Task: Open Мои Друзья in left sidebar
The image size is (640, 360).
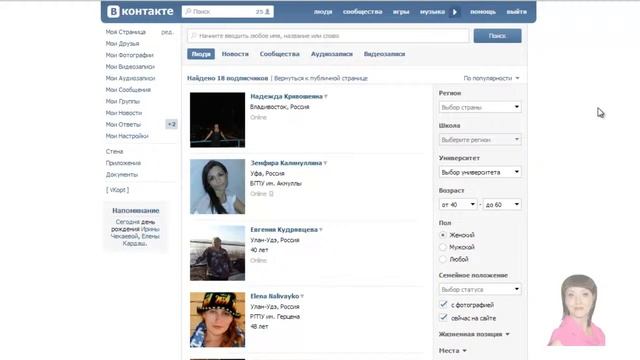Action: tap(122, 43)
